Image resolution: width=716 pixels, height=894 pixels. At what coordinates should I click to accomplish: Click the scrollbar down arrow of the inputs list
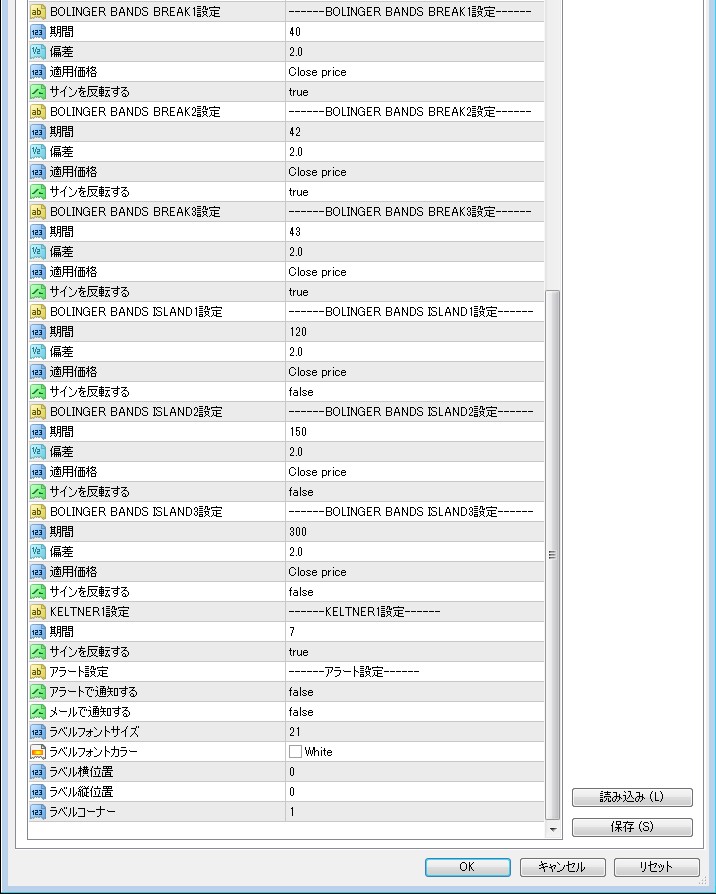(x=552, y=830)
